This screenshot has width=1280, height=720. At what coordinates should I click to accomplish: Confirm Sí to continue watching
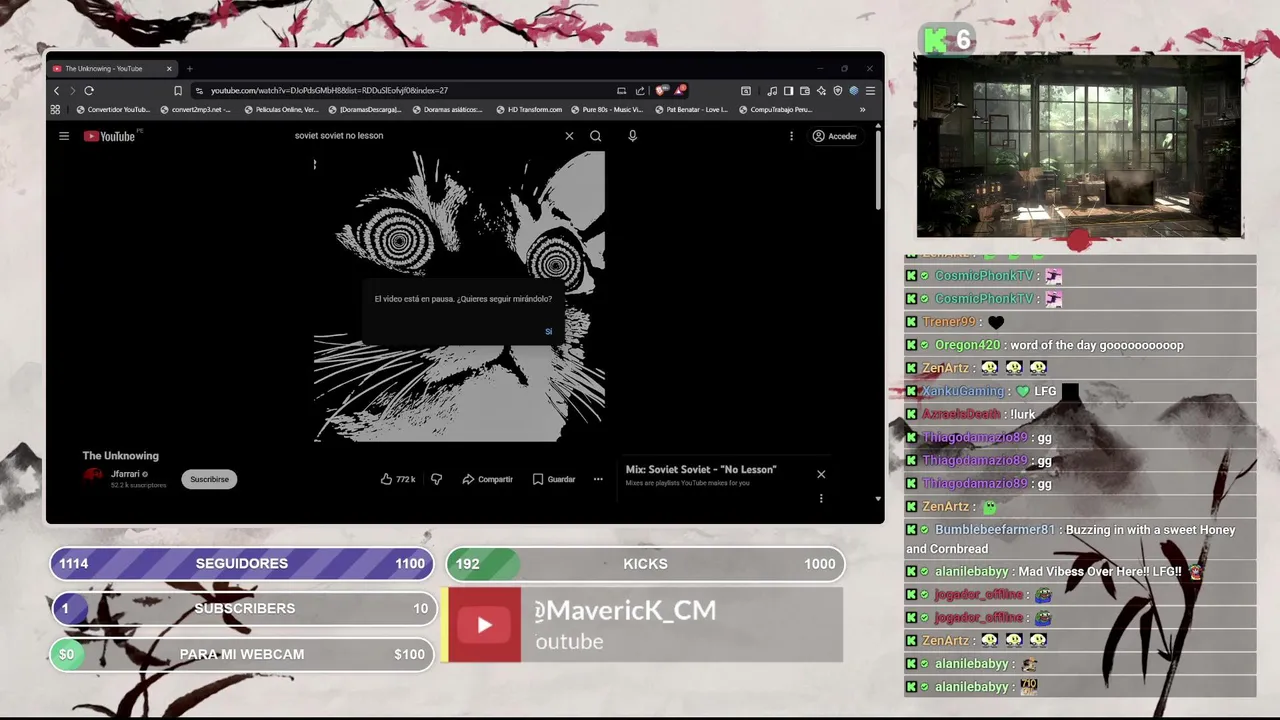coord(548,331)
